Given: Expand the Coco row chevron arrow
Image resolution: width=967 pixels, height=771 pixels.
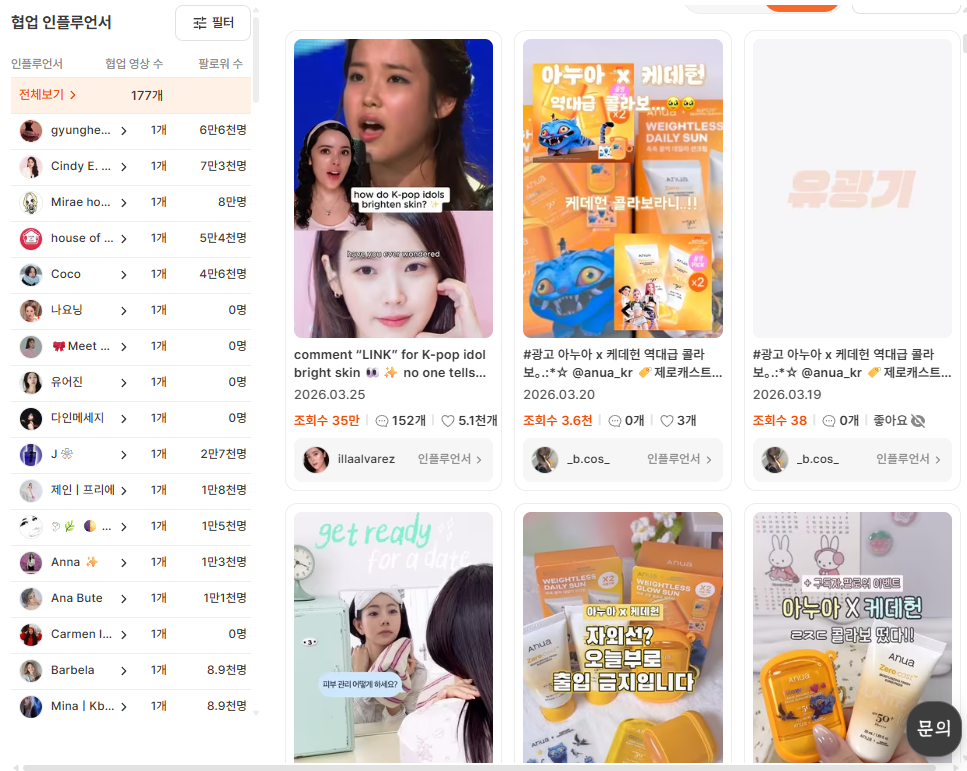Looking at the screenshot, I should pyautogui.click(x=124, y=274).
